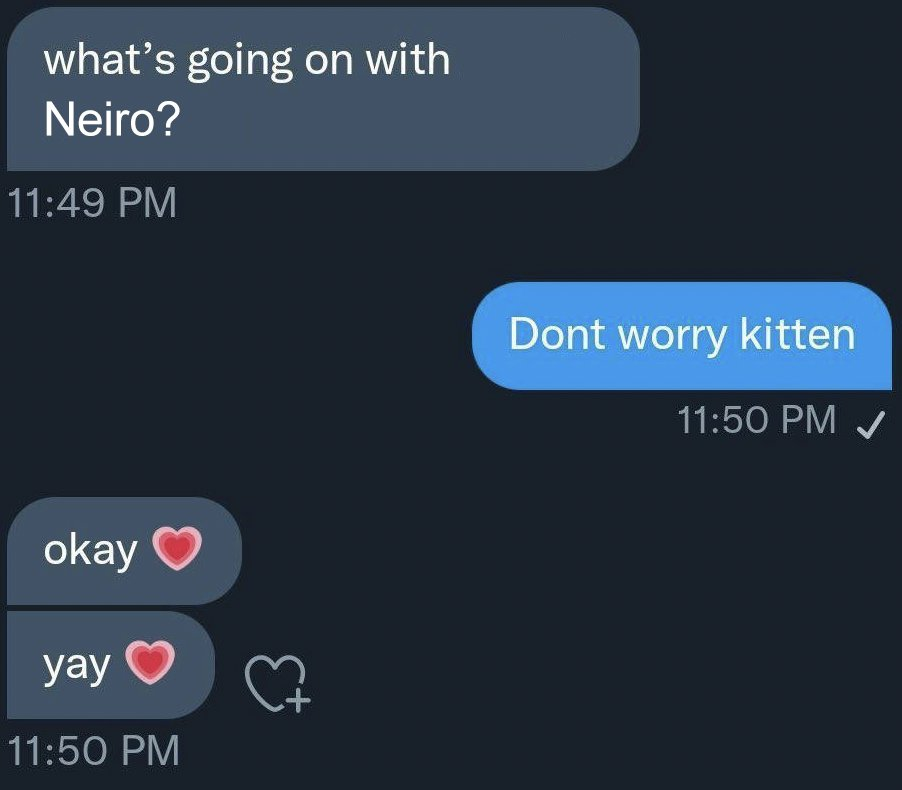This screenshot has width=902, height=790.
Task: Tap the "yay" message bubble
Action: (x=110, y=664)
